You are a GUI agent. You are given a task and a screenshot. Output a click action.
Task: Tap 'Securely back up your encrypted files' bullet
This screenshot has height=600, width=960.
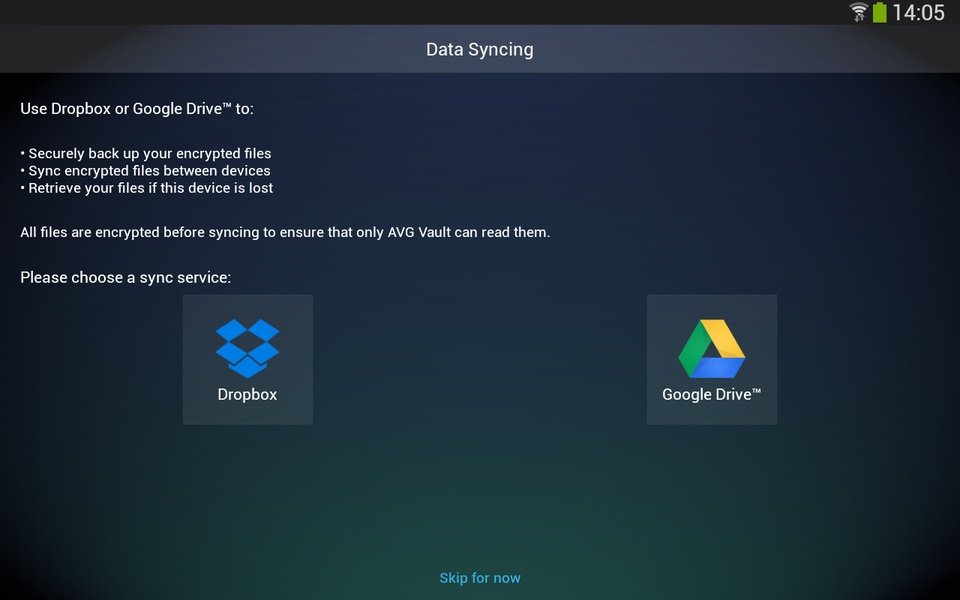(x=146, y=154)
